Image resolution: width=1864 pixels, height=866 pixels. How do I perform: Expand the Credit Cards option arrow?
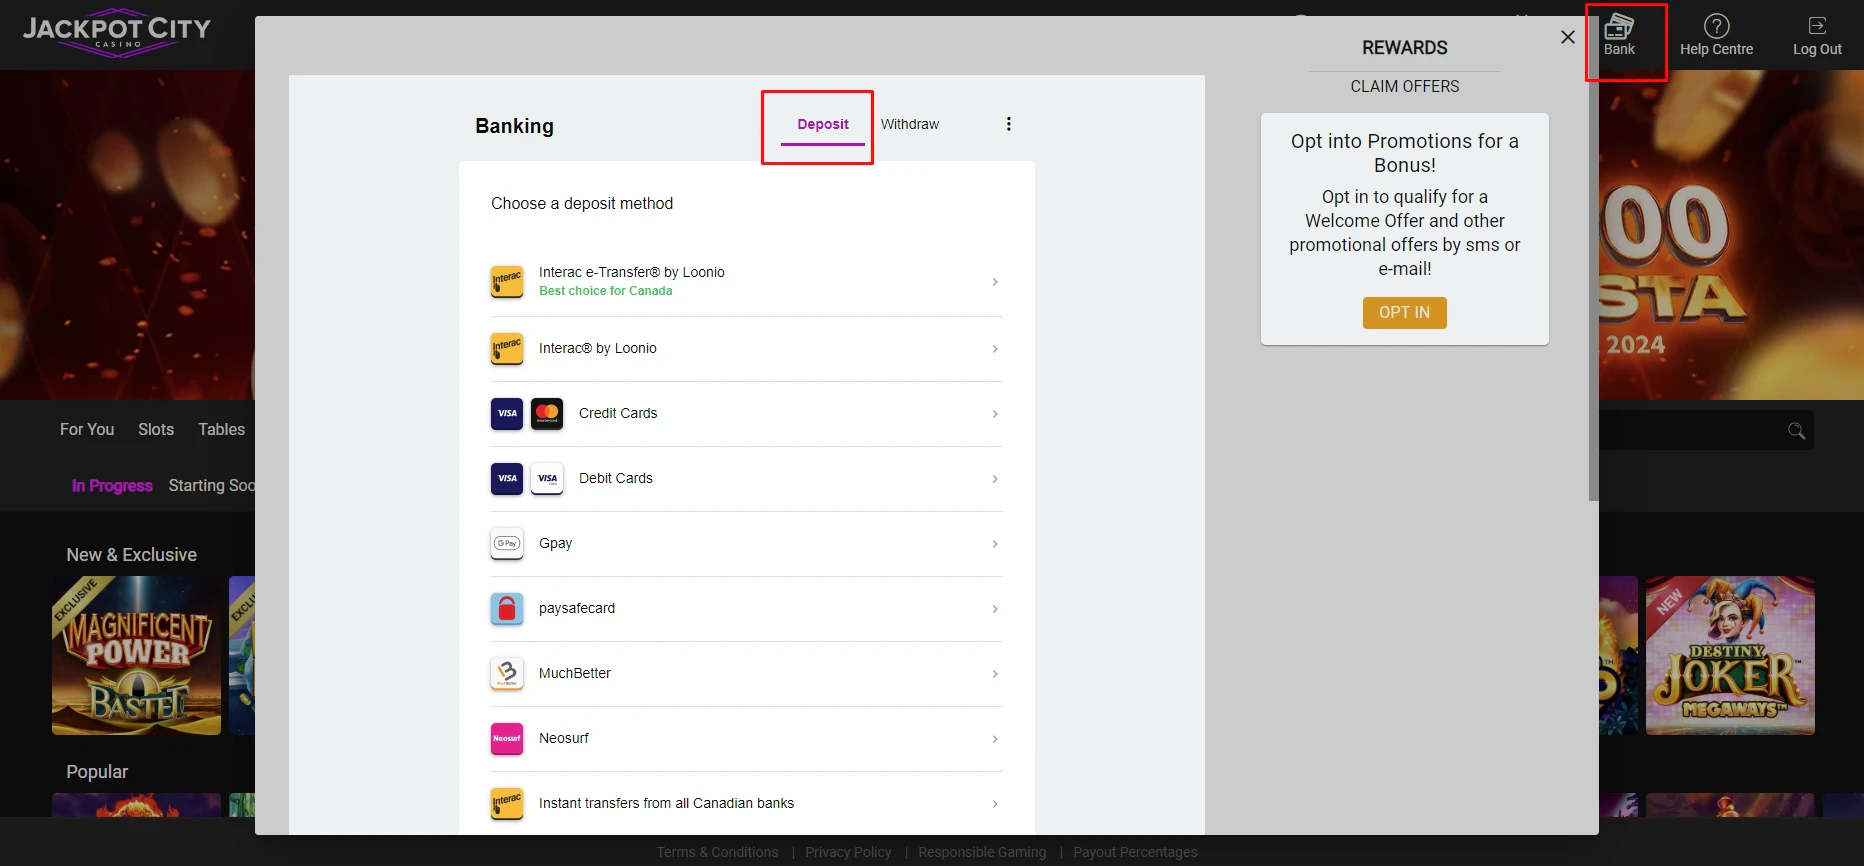[x=994, y=414]
